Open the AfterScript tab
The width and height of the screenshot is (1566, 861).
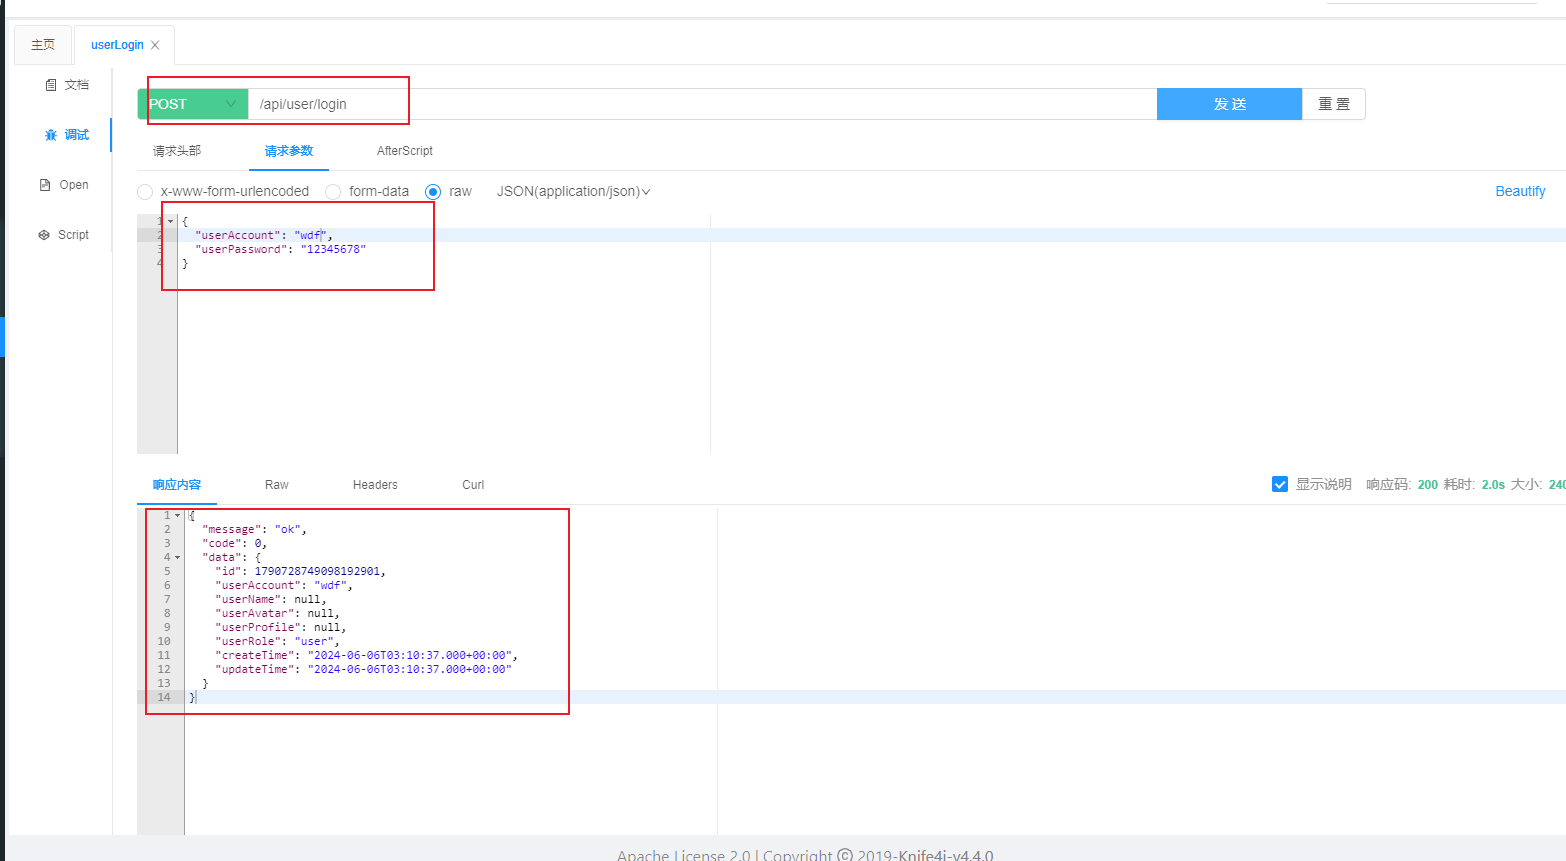tap(405, 151)
